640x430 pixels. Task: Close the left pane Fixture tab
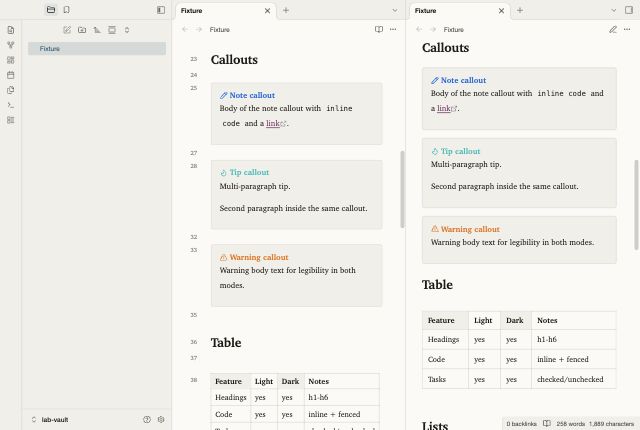[267, 11]
